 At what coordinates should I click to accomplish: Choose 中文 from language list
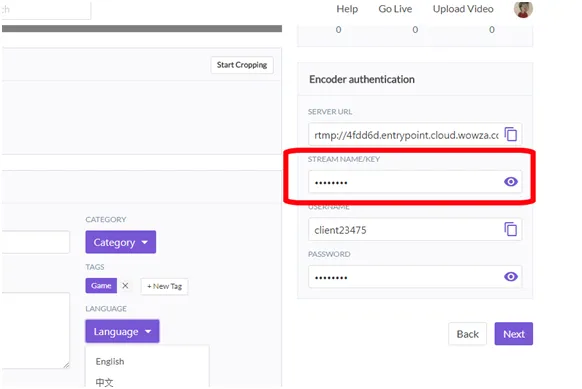tap(104, 382)
